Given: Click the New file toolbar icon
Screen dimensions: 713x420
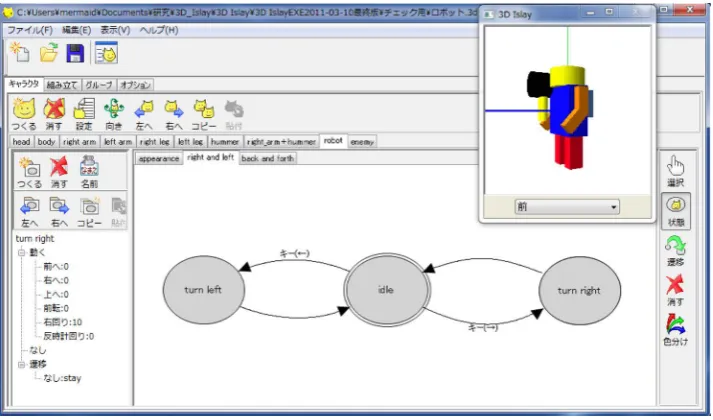Looking at the screenshot, I should coord(20,53).
